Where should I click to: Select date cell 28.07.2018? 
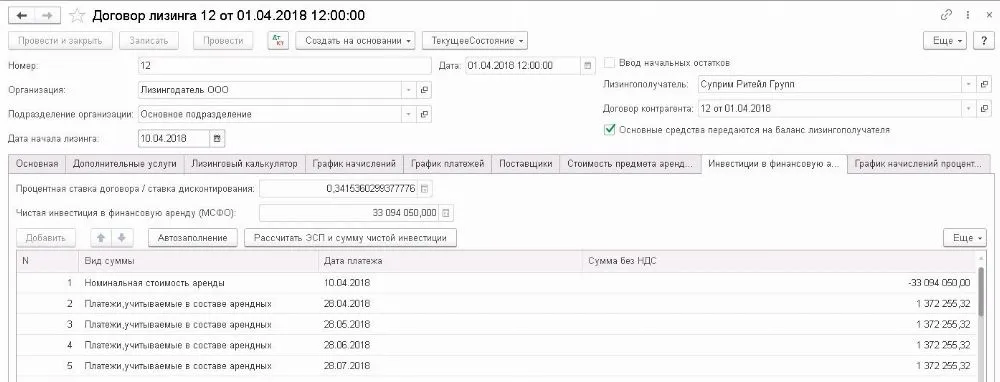point(450,365)
